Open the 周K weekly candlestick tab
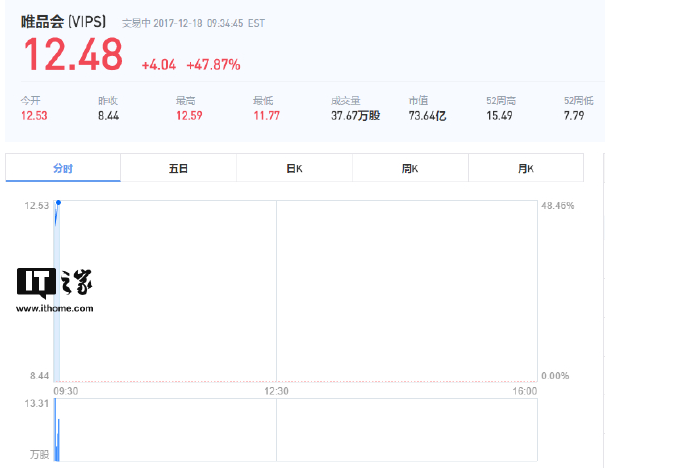Viewport: 681px width, 475px height. coord(410,168)
